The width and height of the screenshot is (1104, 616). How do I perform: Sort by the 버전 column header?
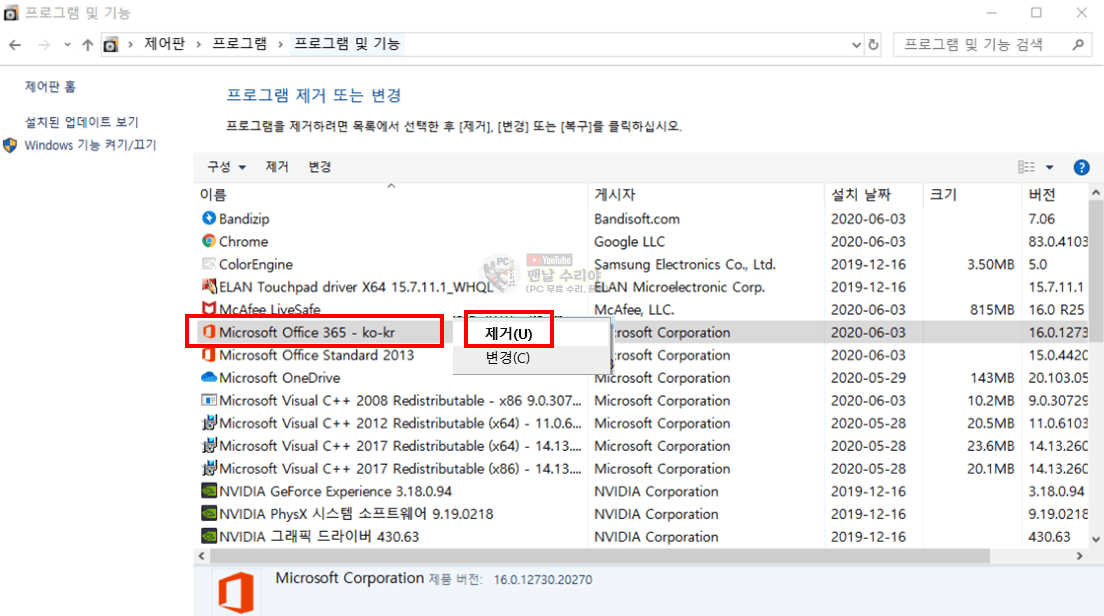[x=1055, y=194]
